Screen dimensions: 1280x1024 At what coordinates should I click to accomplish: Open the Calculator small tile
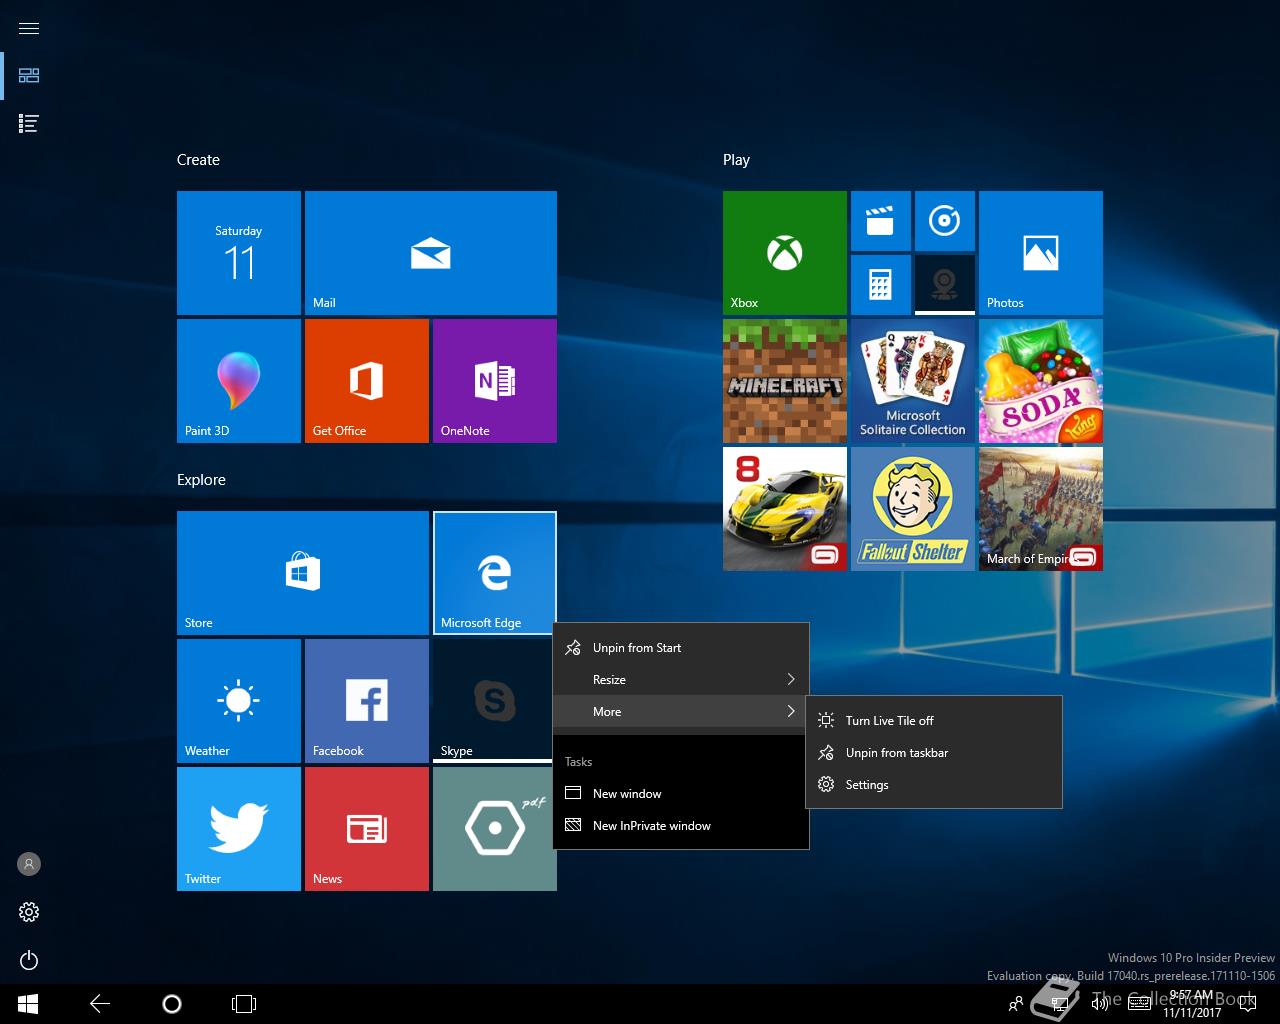[881, 285]
